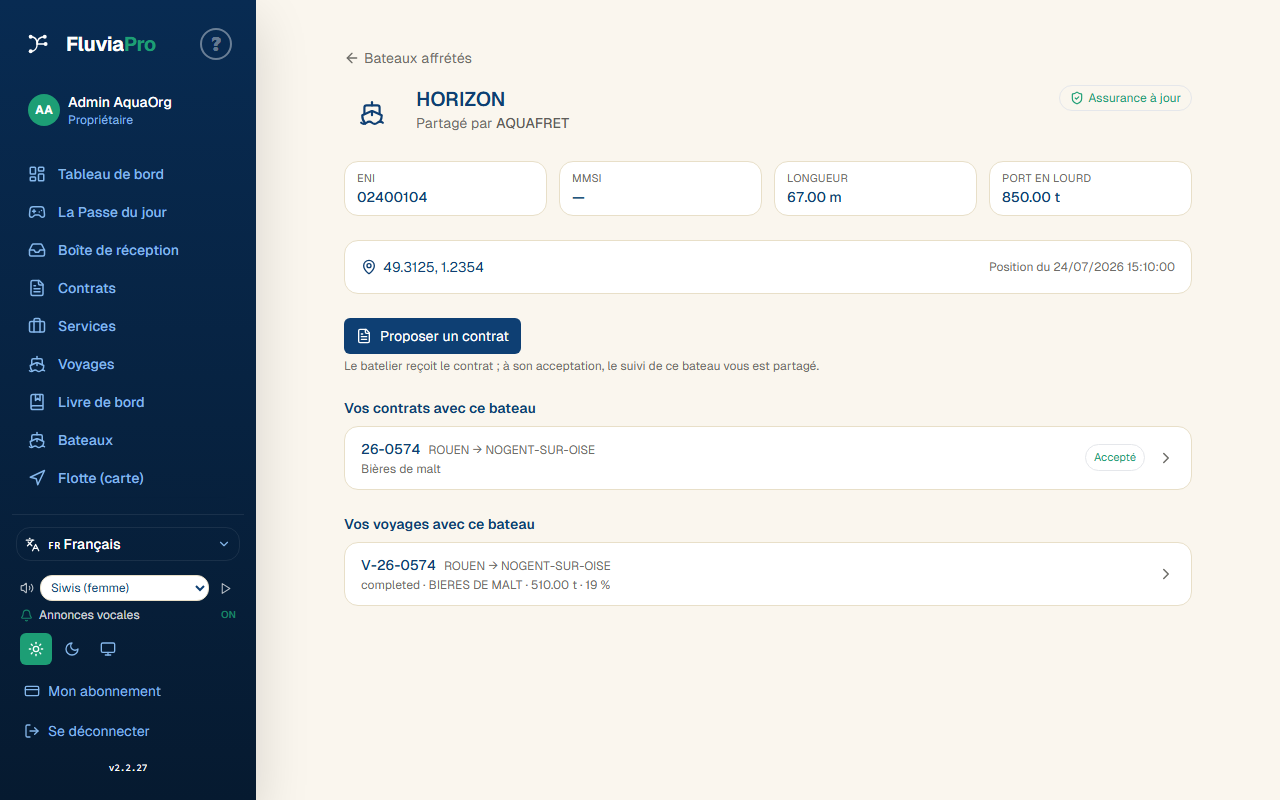Screen dimensions: 1280x800
Task: Click the translate language icon
Action: pos(33,544)
